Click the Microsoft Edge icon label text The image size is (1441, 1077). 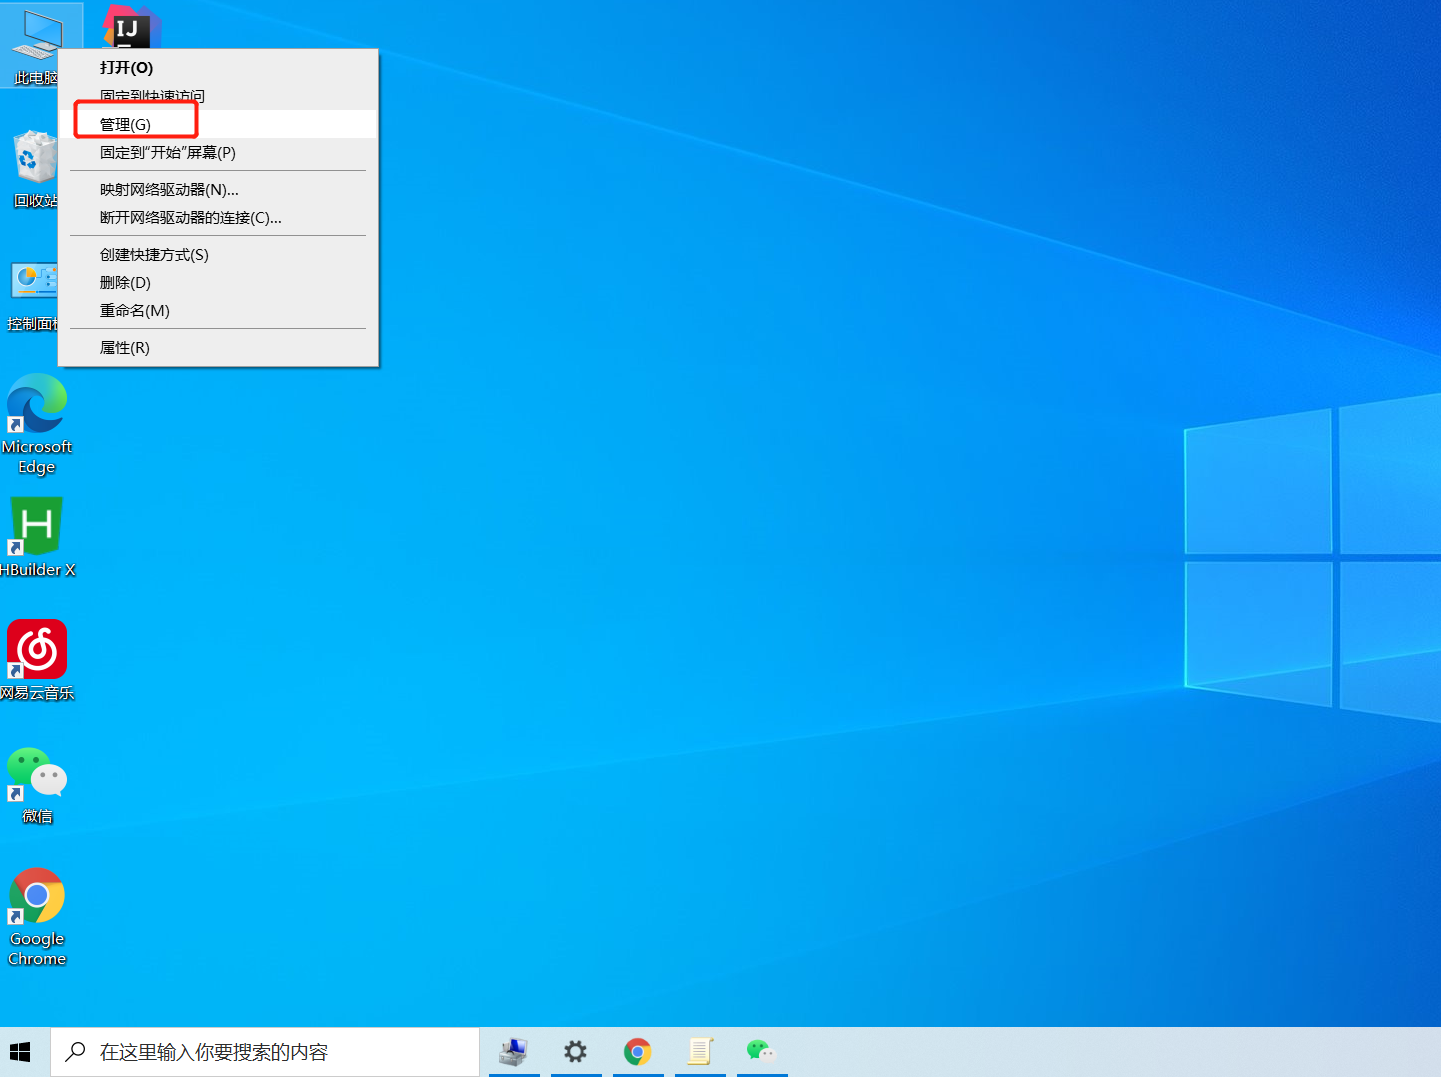[37, 457]
